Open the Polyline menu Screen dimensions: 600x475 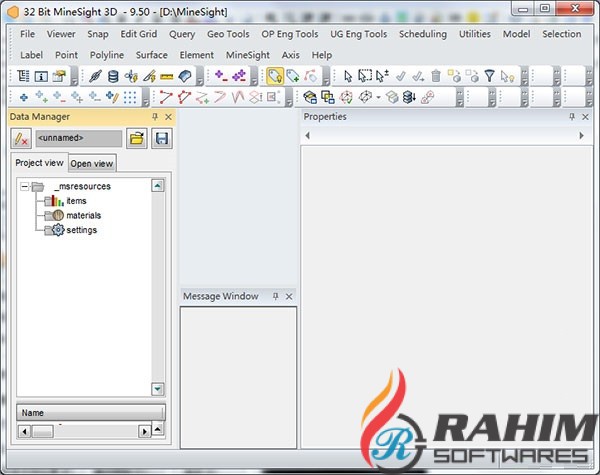point(107,55)
